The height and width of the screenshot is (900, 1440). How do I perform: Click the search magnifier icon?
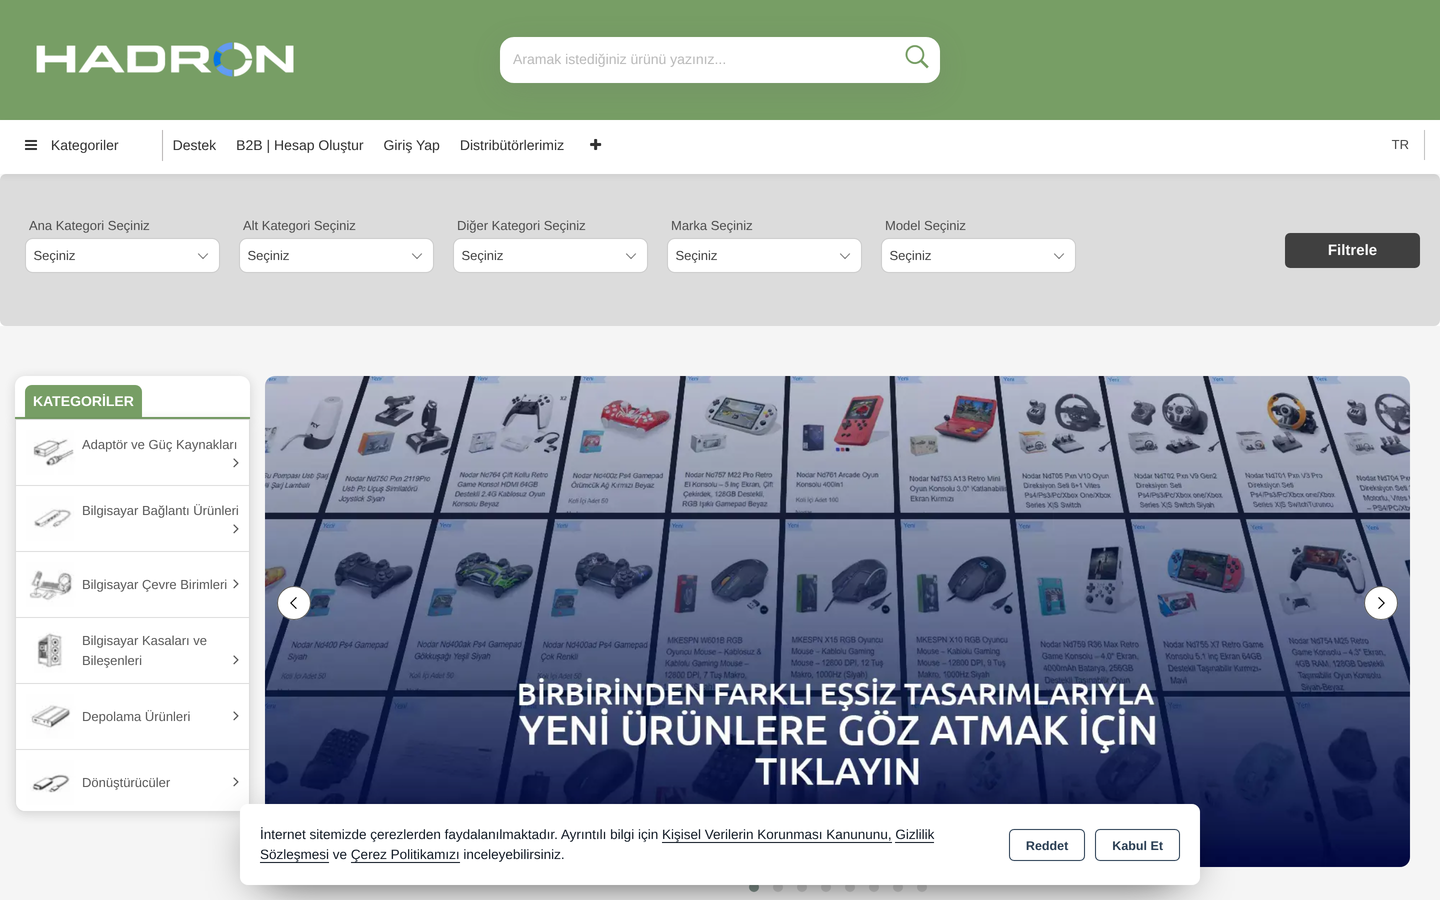[x=916, y=57]
